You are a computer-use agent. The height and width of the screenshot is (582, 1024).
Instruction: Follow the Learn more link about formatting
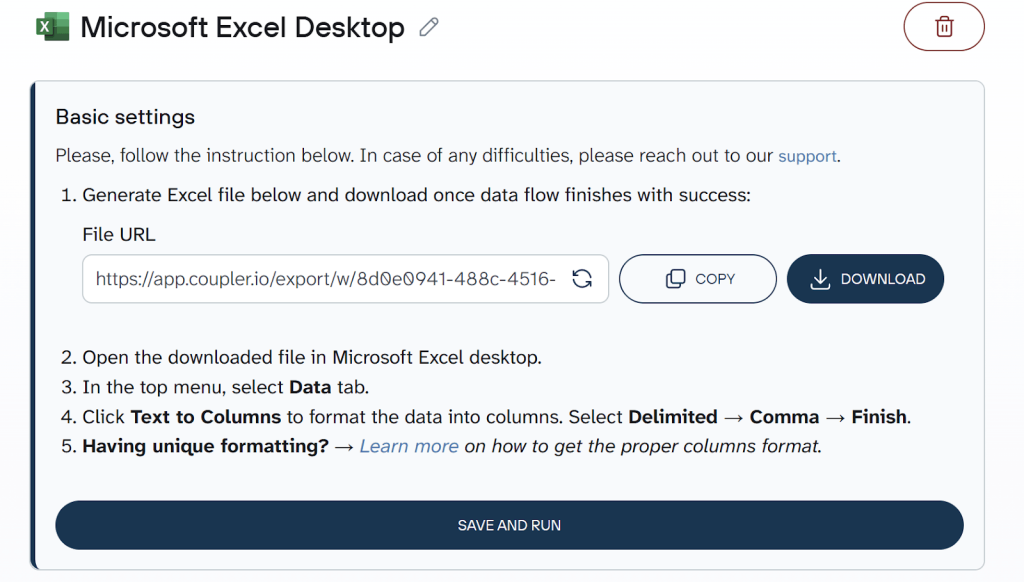click(409, 446)
